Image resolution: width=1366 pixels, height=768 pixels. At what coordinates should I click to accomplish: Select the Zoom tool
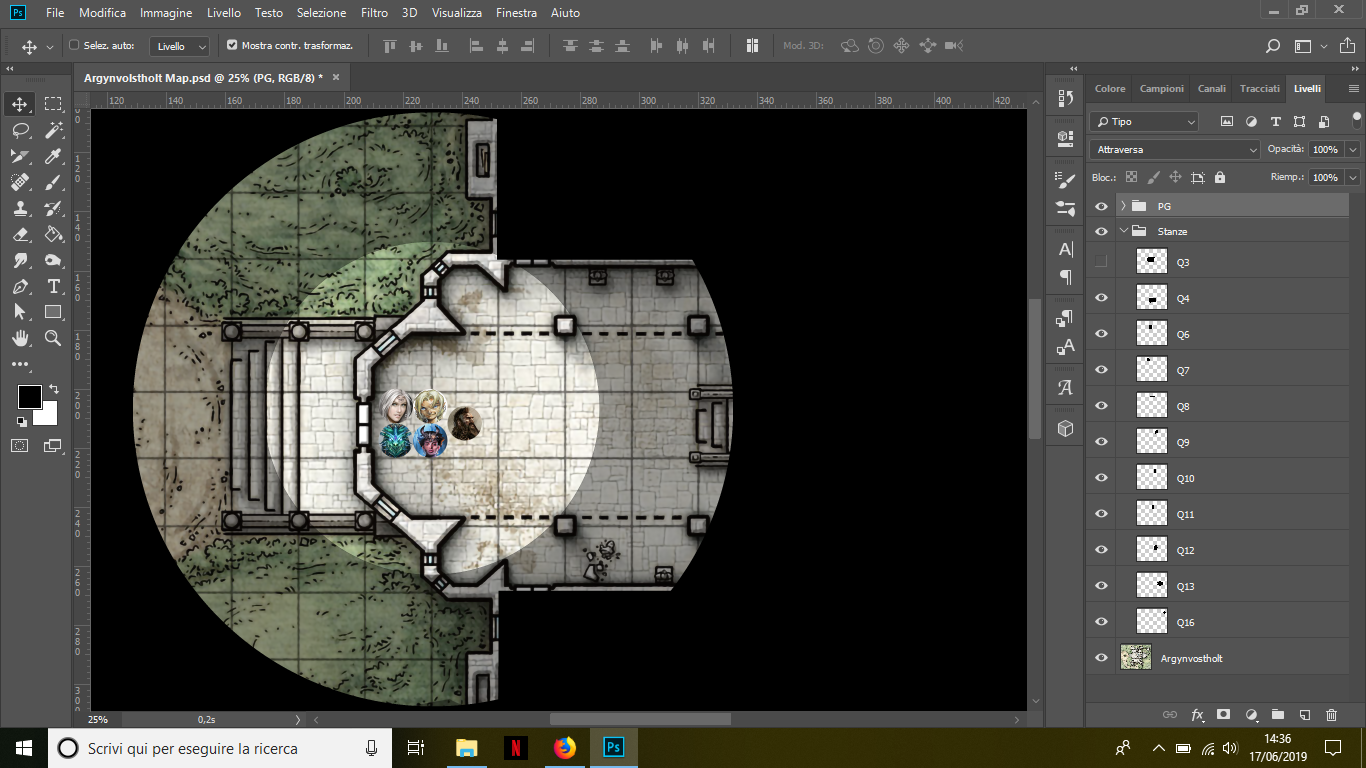[x=53, y=338]
